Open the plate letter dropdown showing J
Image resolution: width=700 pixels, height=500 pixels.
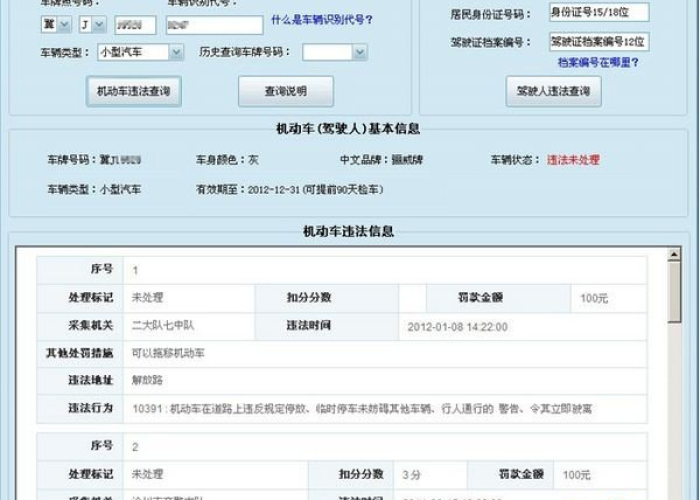point(93,25)
